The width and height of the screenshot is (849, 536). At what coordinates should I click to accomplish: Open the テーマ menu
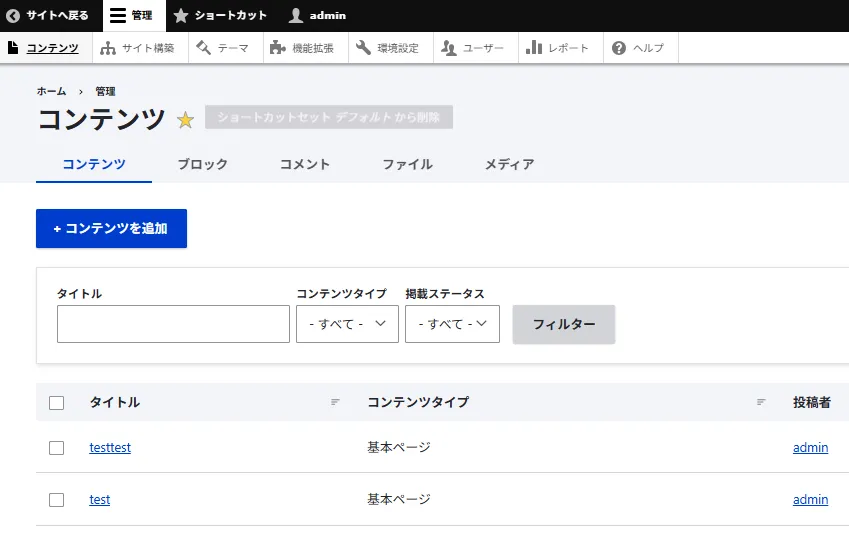[222, 48]
